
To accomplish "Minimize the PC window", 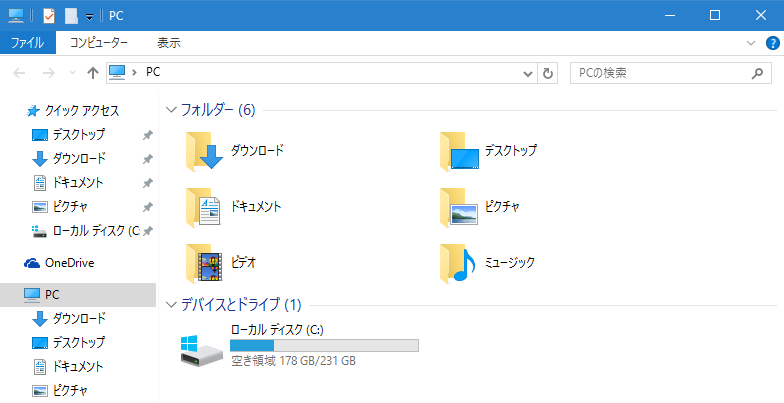I will [670, 16].
